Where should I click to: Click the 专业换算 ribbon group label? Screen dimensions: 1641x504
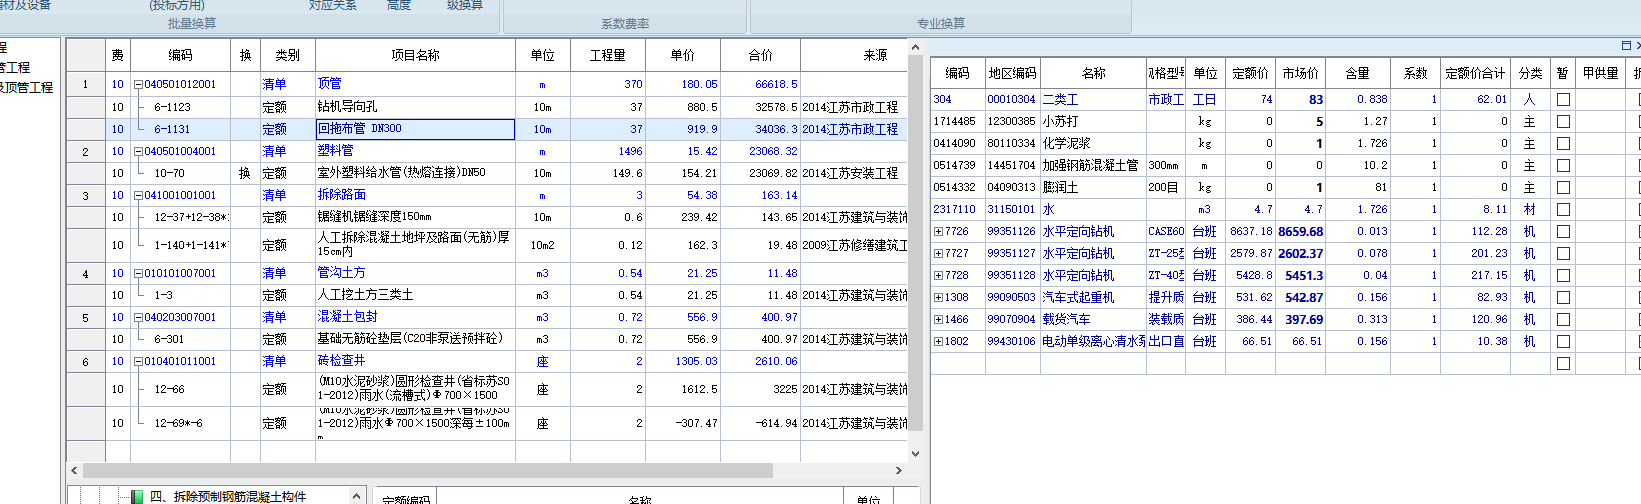click(x=941, y=23)
